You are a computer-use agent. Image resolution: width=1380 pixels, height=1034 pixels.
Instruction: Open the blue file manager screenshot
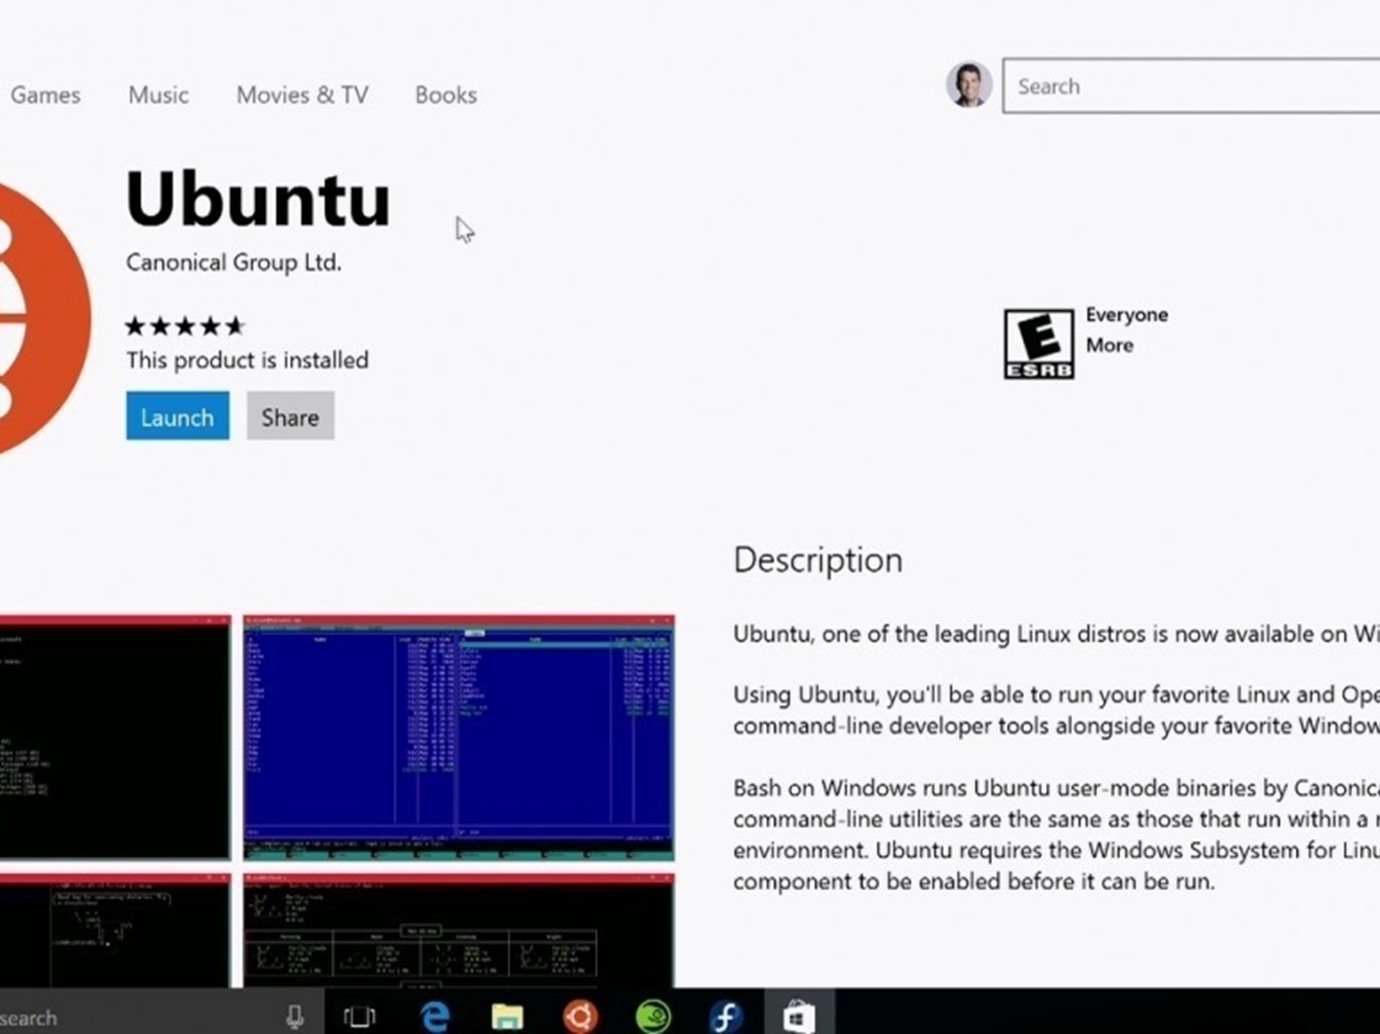pyautogui.click(x=459, y=738)
